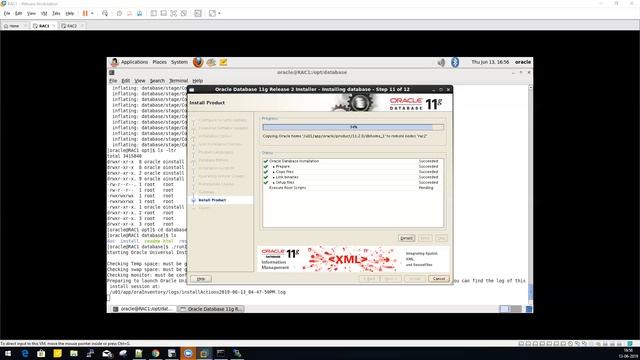Image resolution: width=640 pixels, height=360 pixels.
Task: Select the Install Product step in sidebar
Action: coord(212,200)
